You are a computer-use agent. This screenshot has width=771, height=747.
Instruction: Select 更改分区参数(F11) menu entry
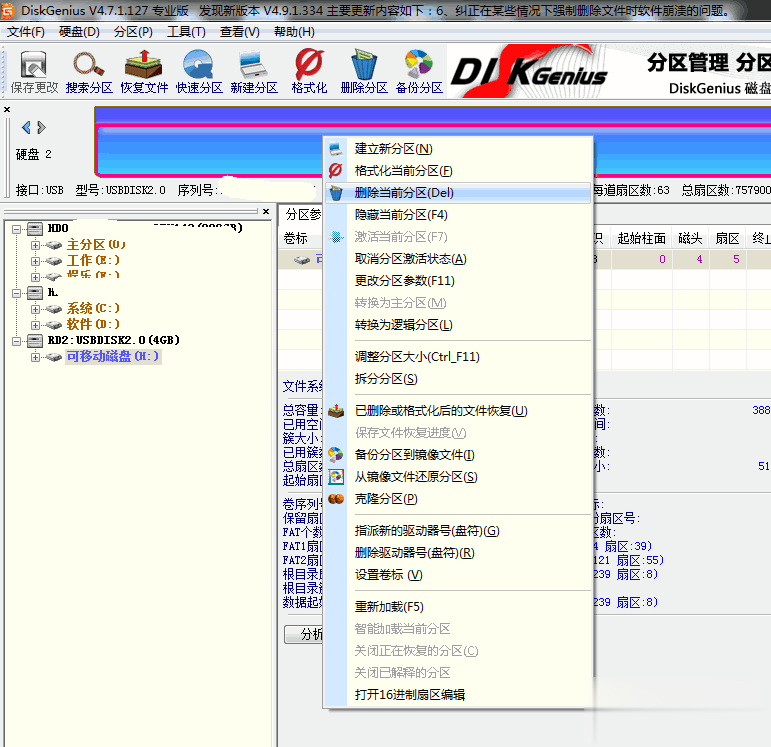[458, 281]
